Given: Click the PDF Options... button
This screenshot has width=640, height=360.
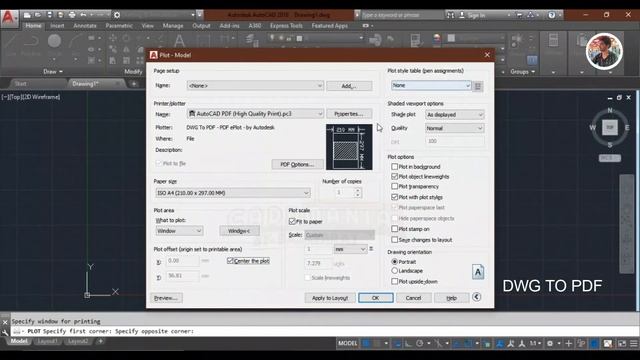Looking at the screenshot, I should (x=298, y=164).
